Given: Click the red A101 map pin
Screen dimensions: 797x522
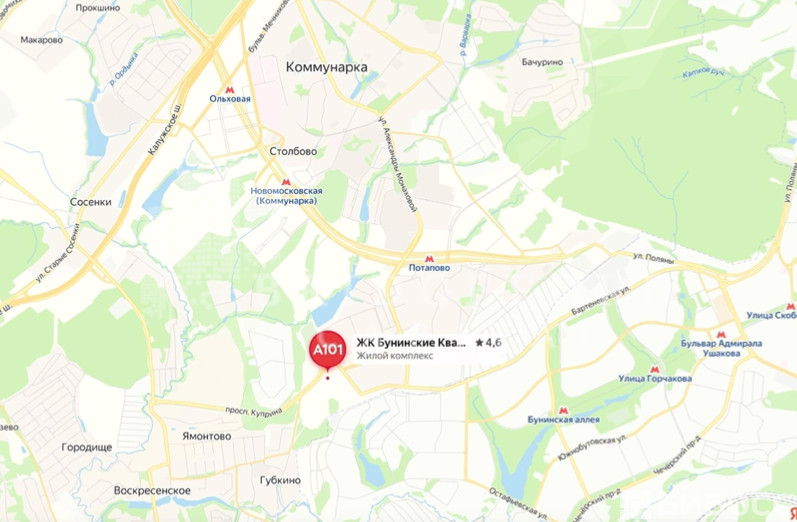Looking at the screenshot, I should pyautogui.click(x=328, y=351).
